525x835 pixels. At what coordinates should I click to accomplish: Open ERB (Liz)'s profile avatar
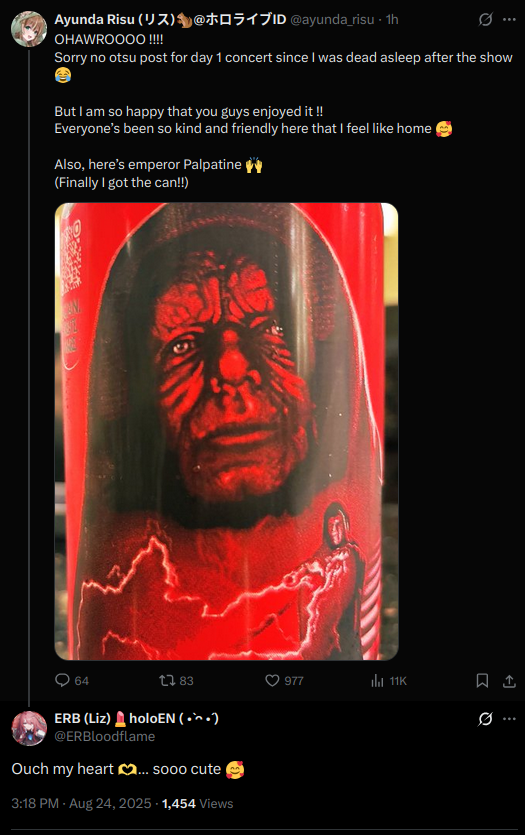click(x=29, y=728)
